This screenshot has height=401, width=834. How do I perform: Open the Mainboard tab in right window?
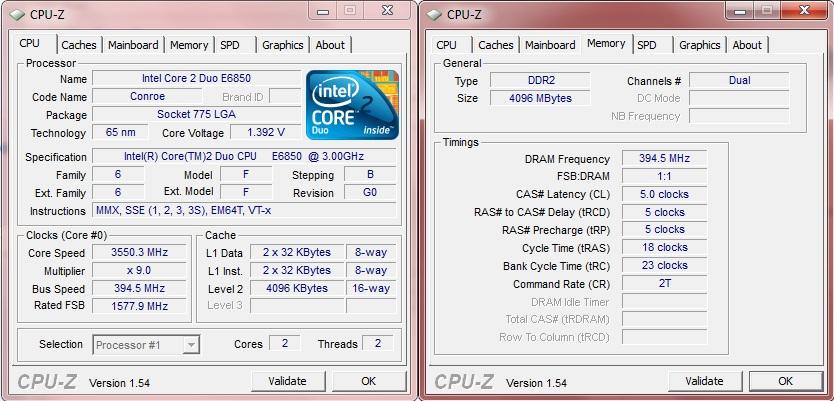click(x=550, y=45)
